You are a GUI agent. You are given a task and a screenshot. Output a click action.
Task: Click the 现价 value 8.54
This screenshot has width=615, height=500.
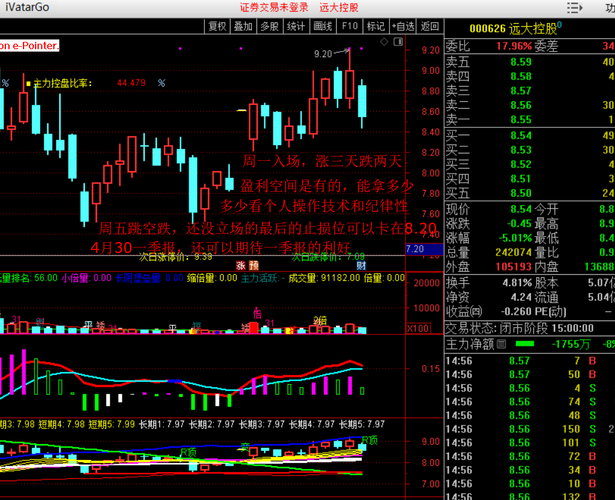pyautogui.click(x=521, y=209)
